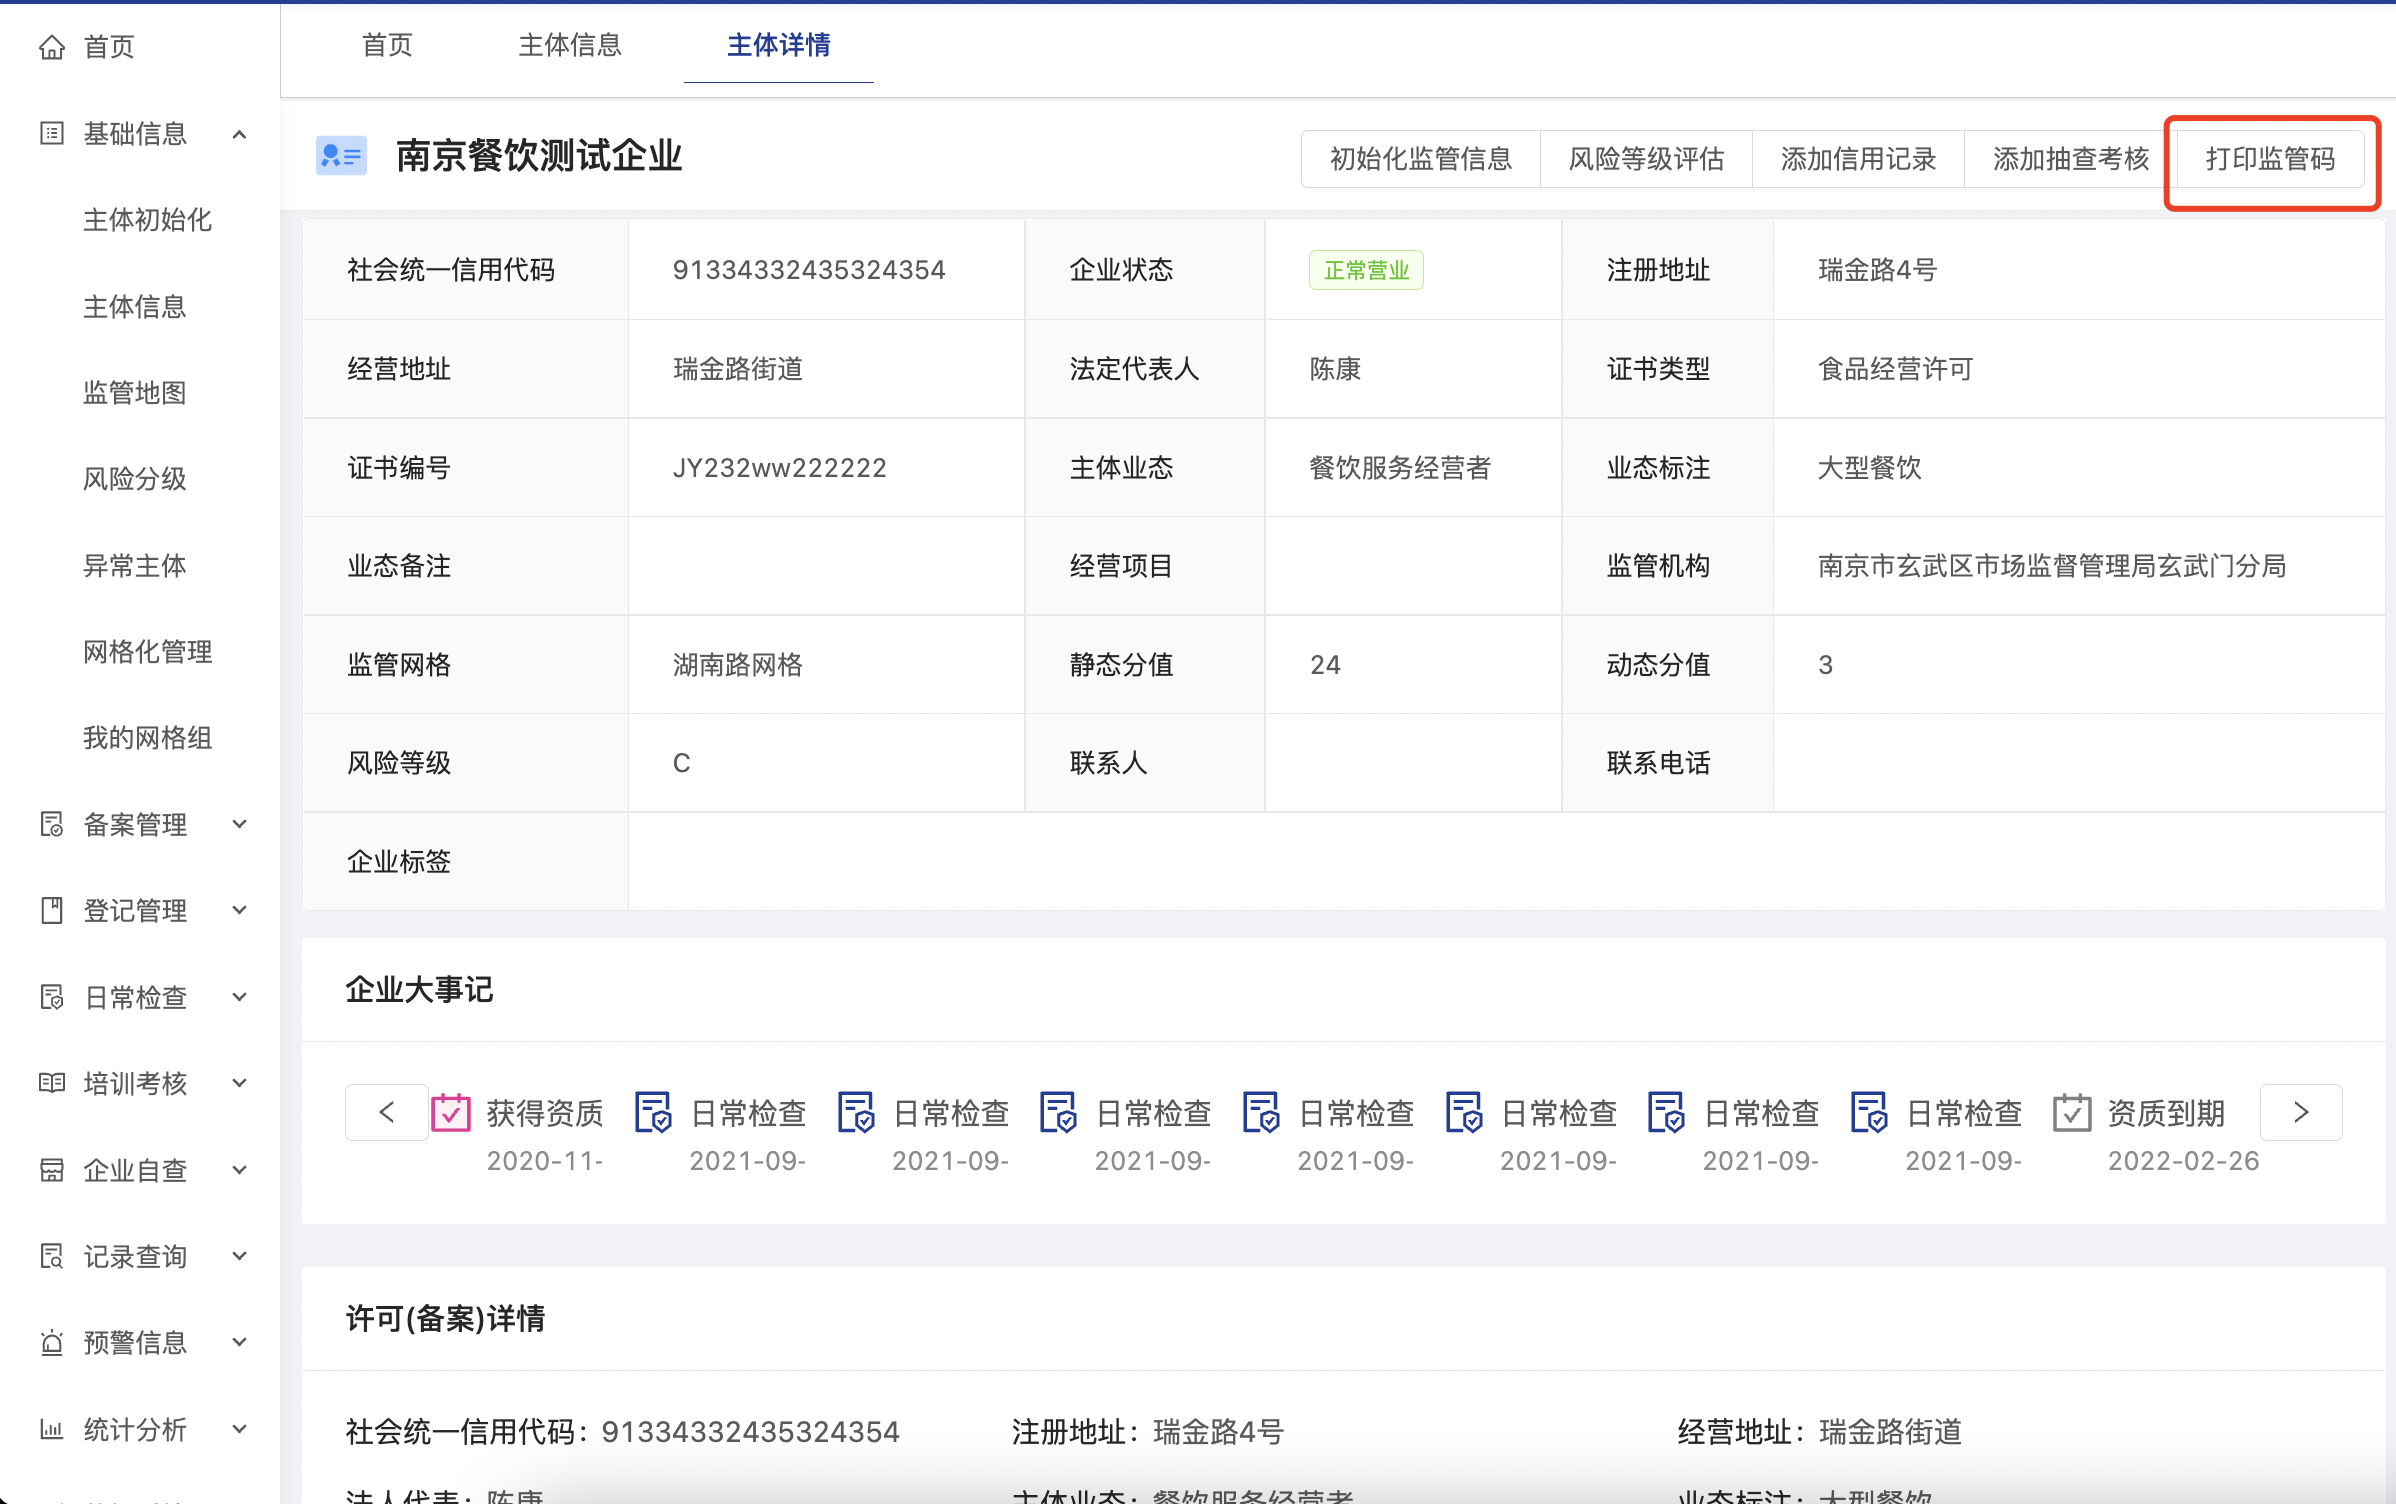
Task: Click the 获得资质 calendar icon
Action: [x=451, y=1113]
